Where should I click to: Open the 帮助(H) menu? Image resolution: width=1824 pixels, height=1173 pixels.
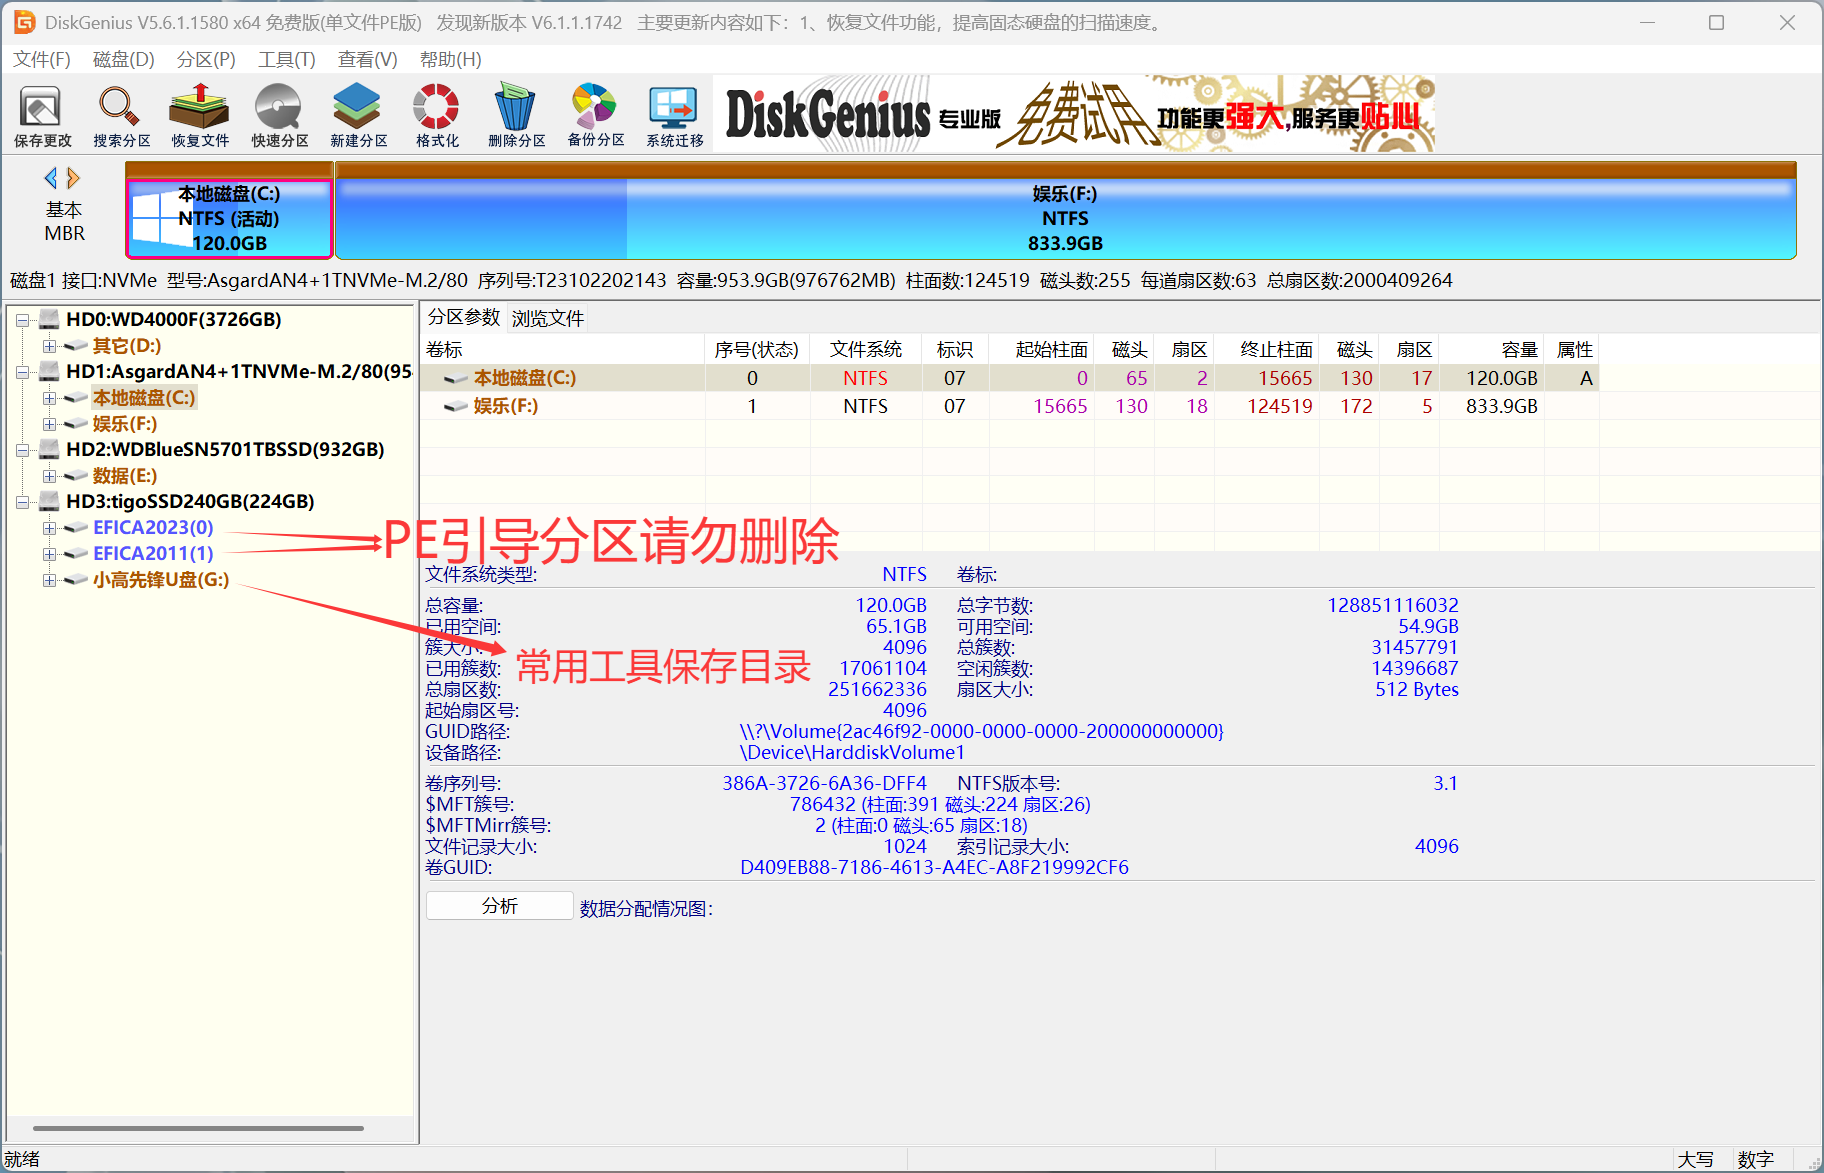click(451, 60)
